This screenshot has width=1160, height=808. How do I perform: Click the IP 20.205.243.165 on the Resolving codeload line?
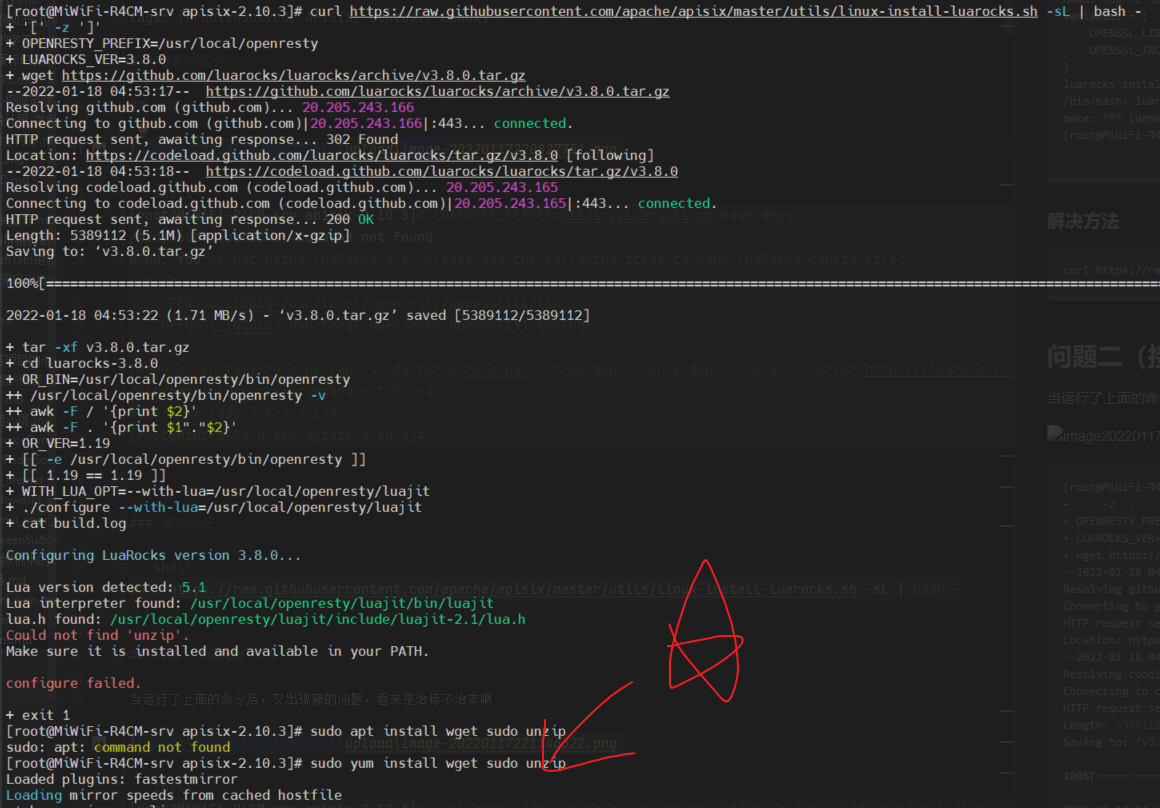(x=502, y=187)
